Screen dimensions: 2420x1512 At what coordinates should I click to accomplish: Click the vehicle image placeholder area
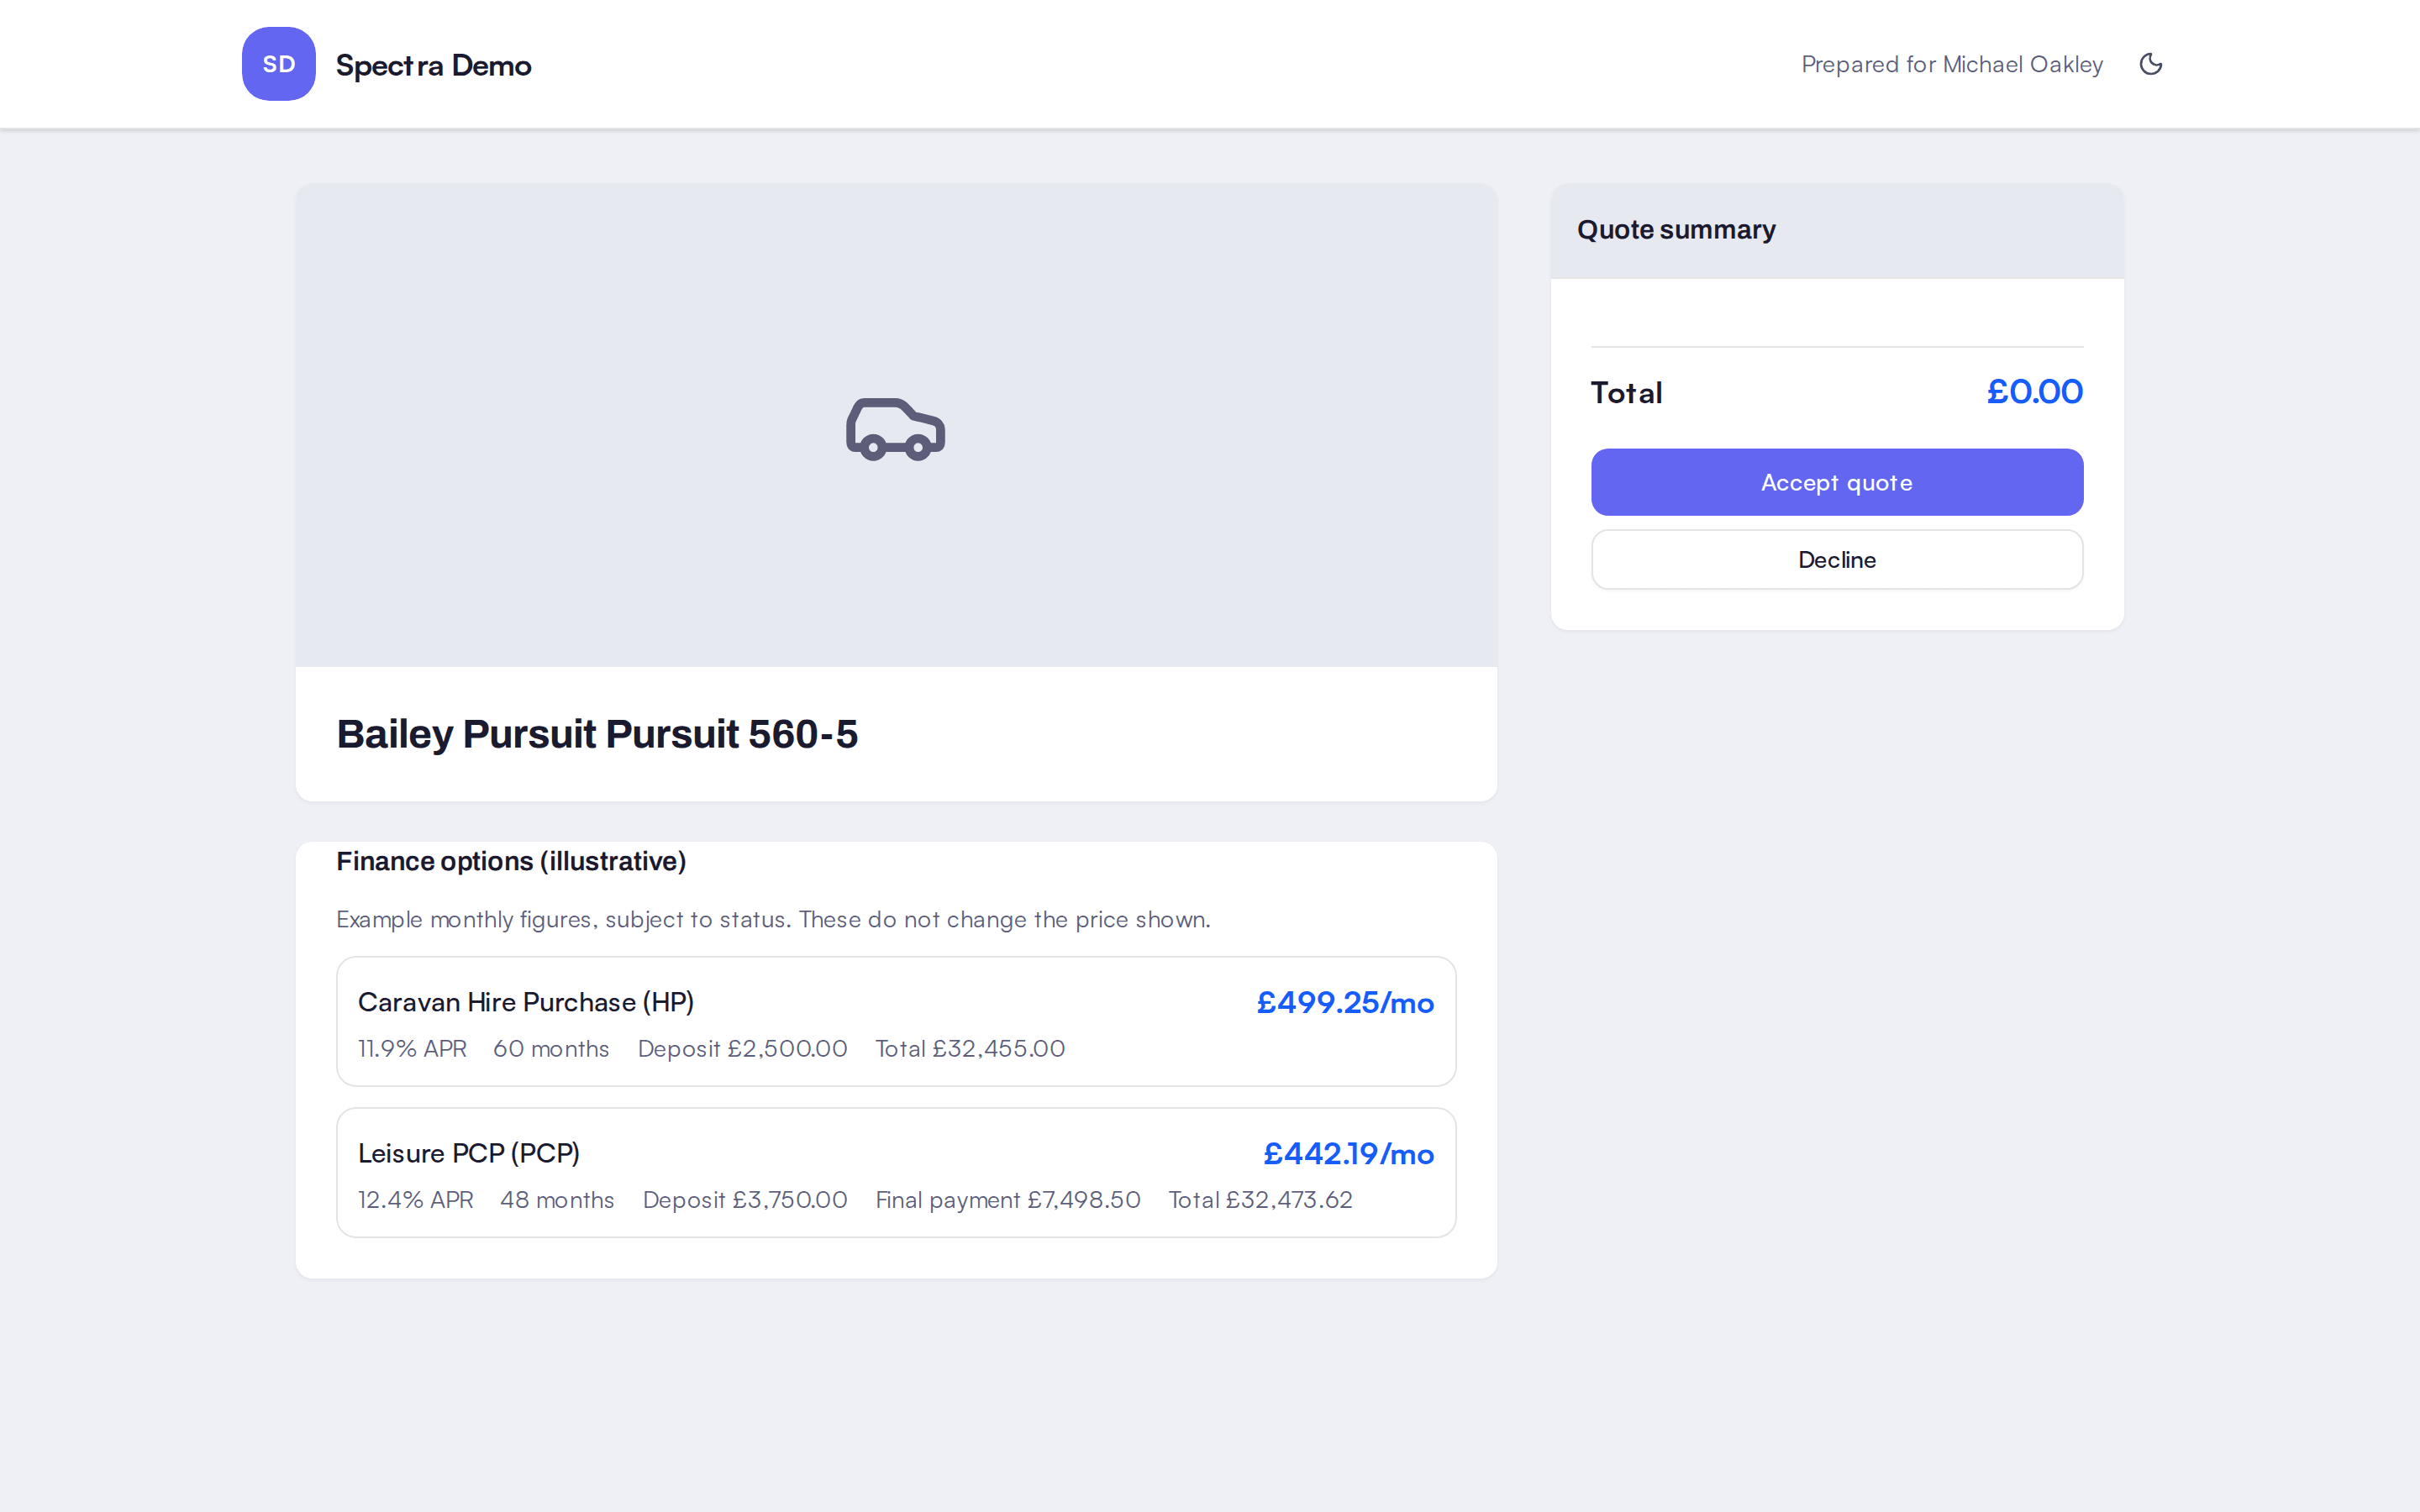pyautogui.click(x=896, y=425)
